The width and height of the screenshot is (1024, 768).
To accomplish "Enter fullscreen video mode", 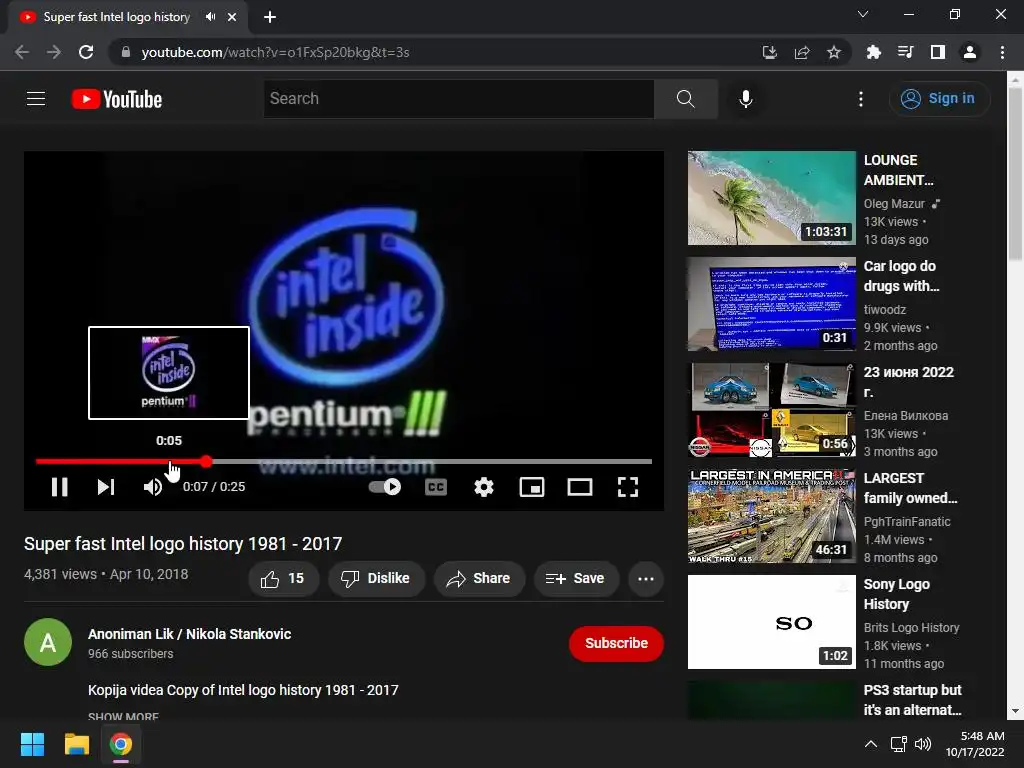I will [628, 487].
